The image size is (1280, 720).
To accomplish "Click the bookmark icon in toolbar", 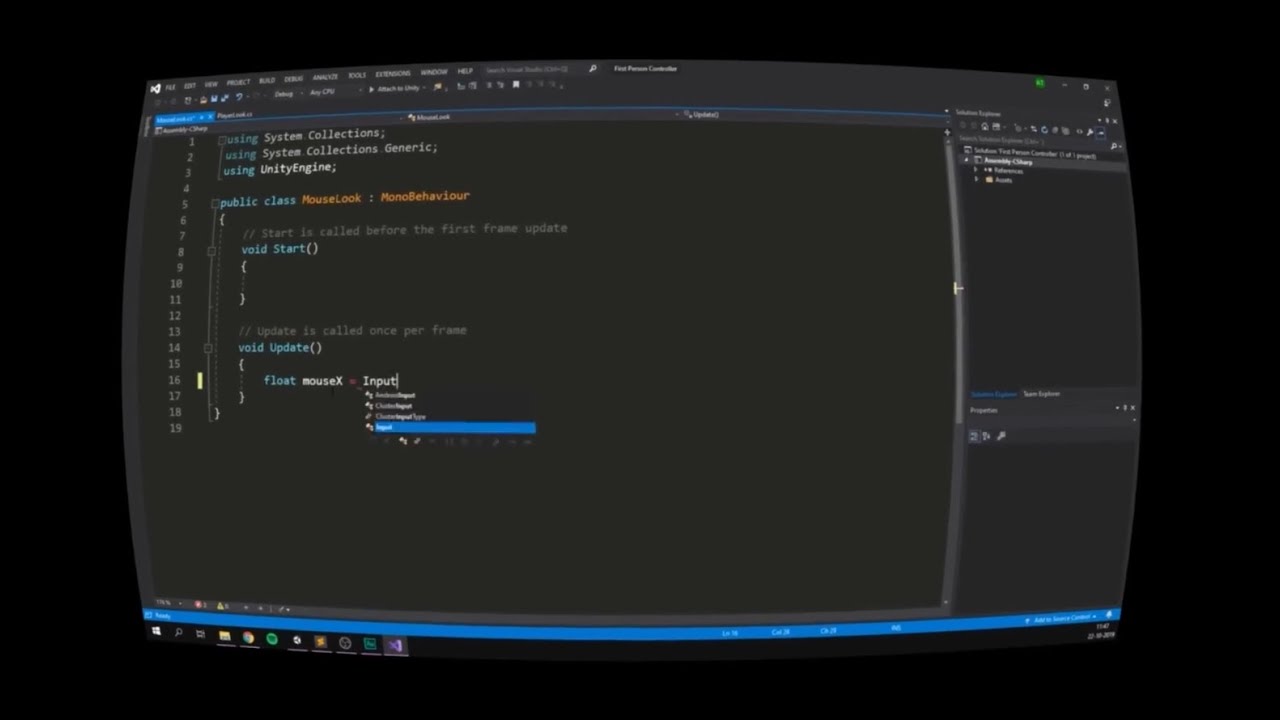I will pos(516,85).
